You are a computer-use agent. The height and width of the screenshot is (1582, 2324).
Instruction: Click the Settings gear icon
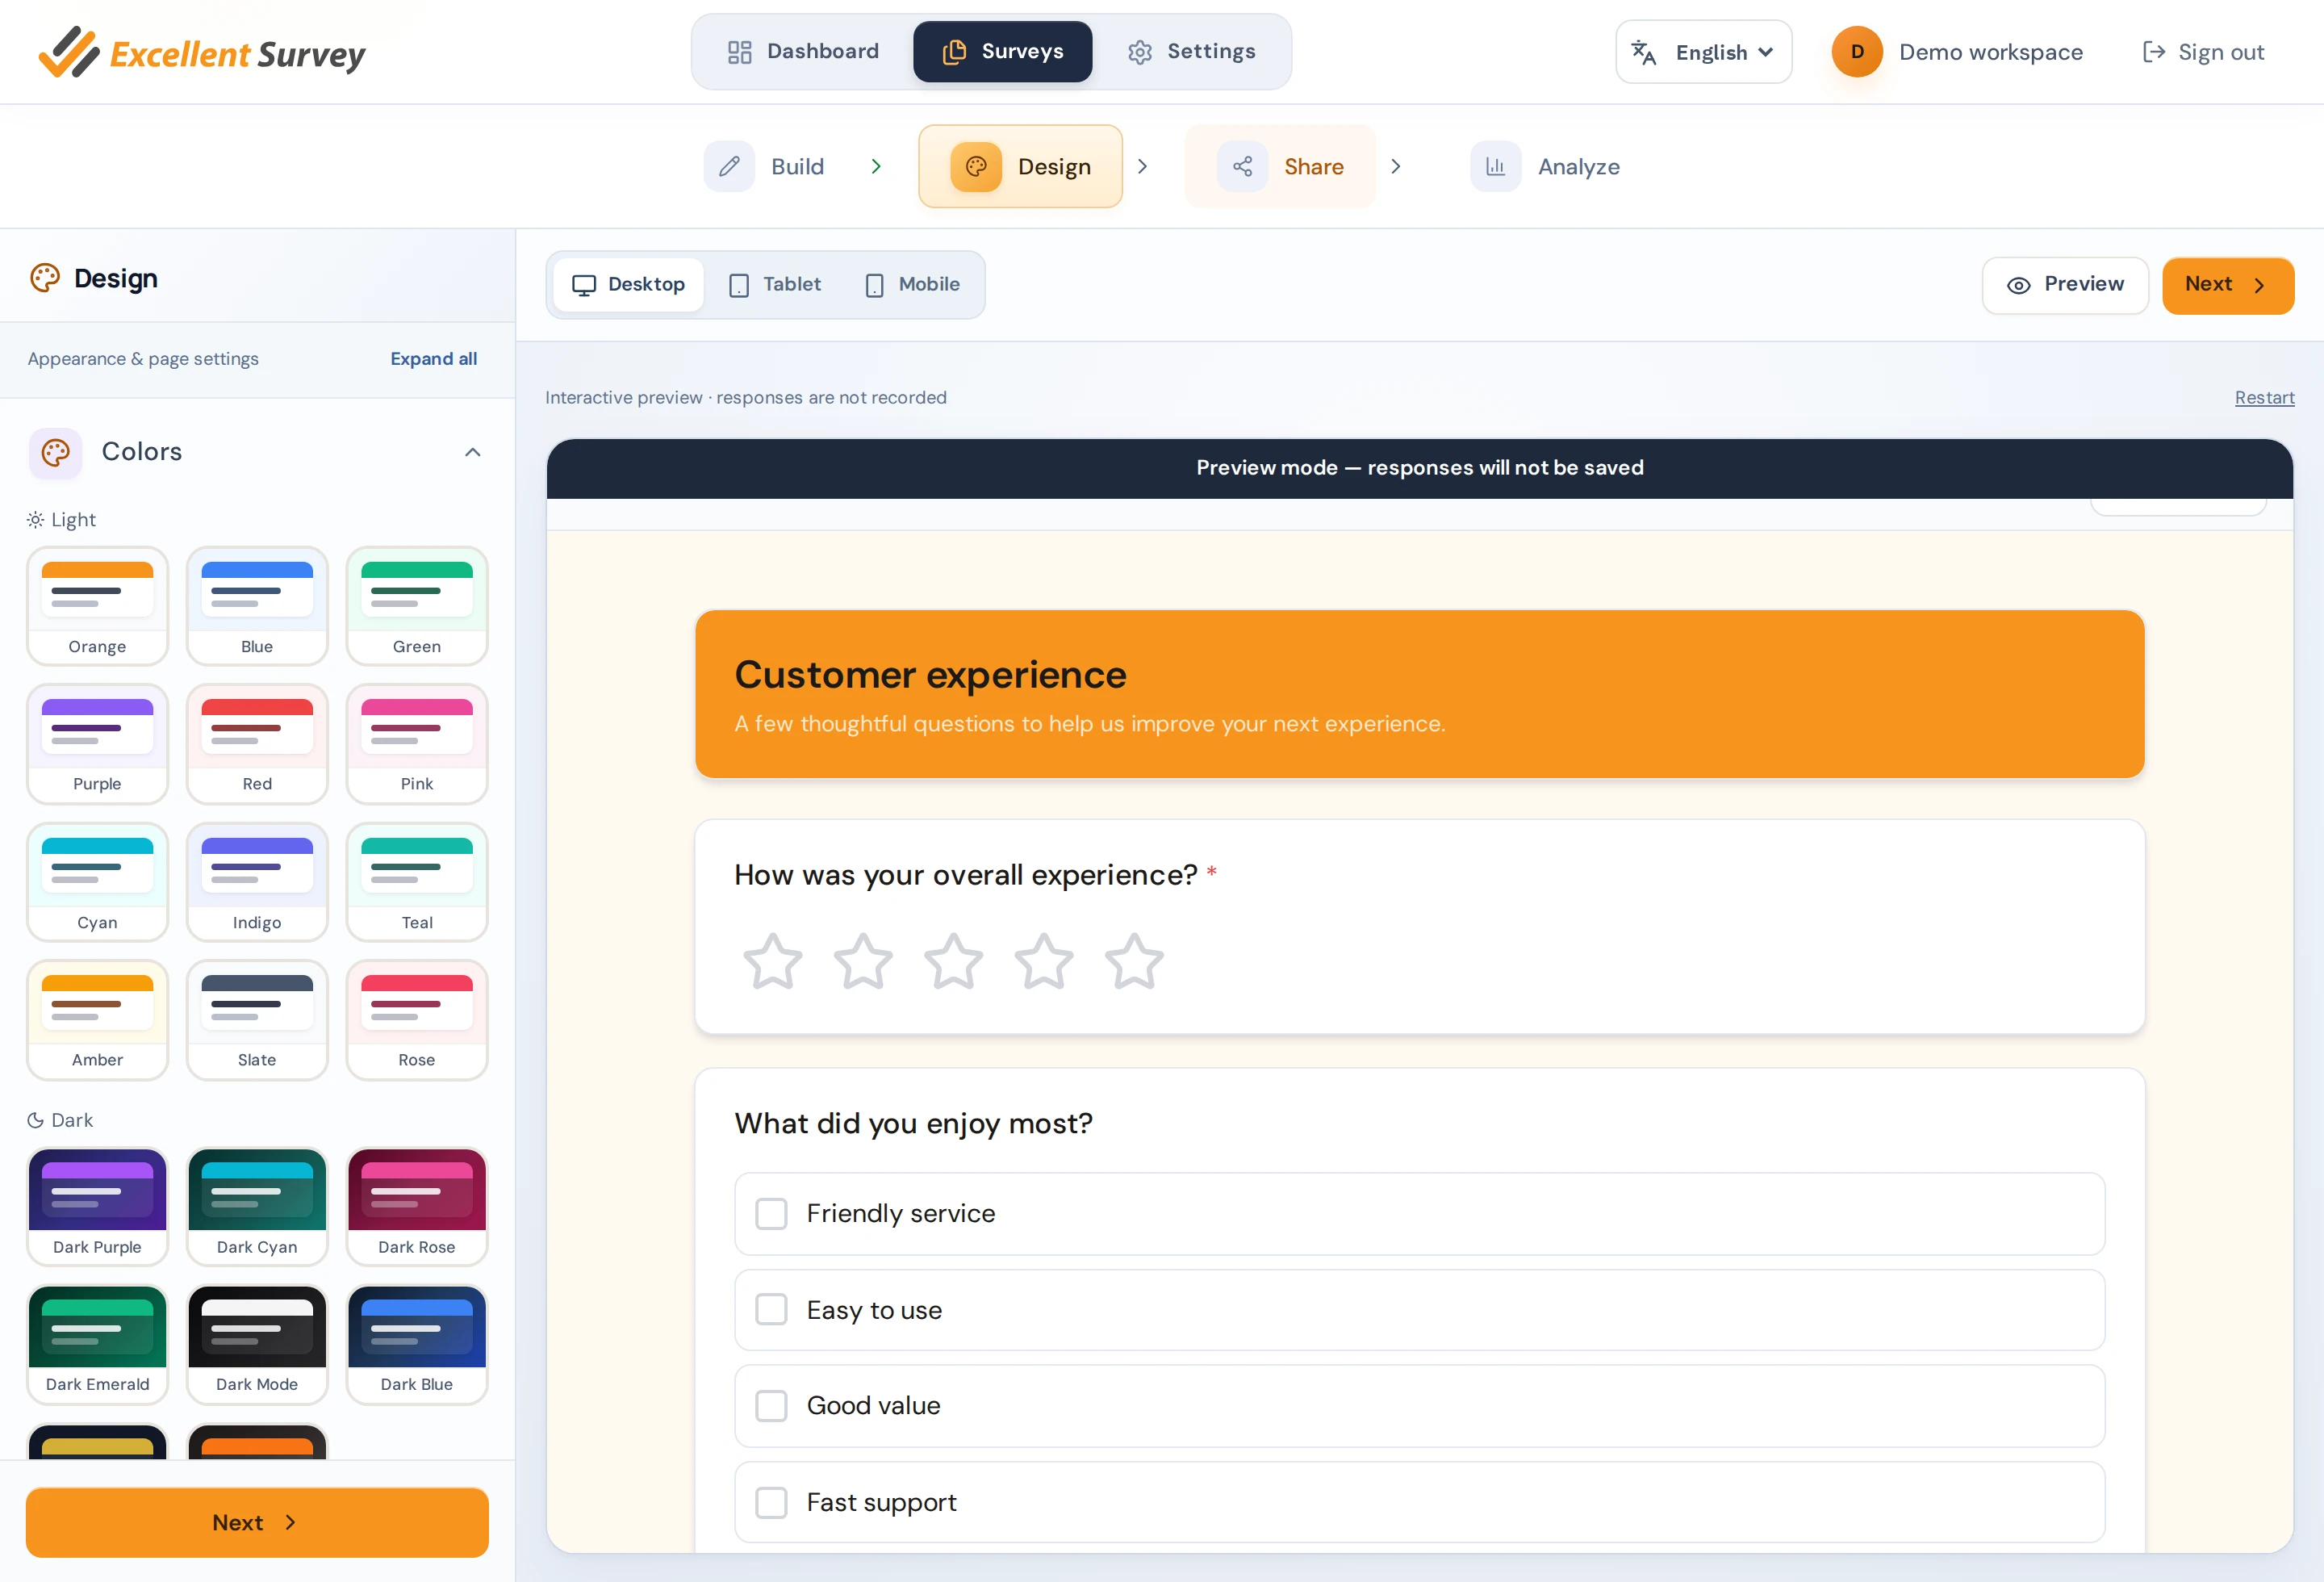(x=1140, y=52)
